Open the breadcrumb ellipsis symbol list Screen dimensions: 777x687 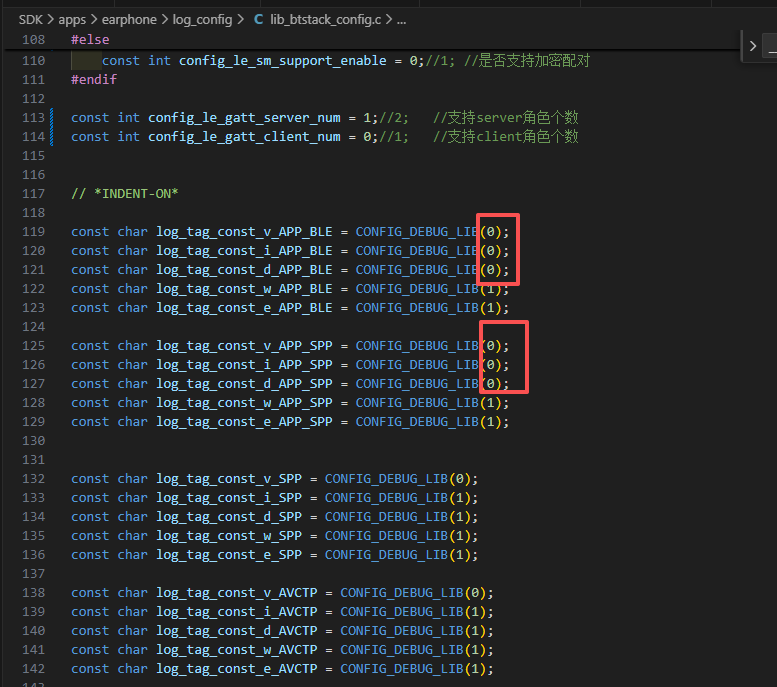click(401, 20)
